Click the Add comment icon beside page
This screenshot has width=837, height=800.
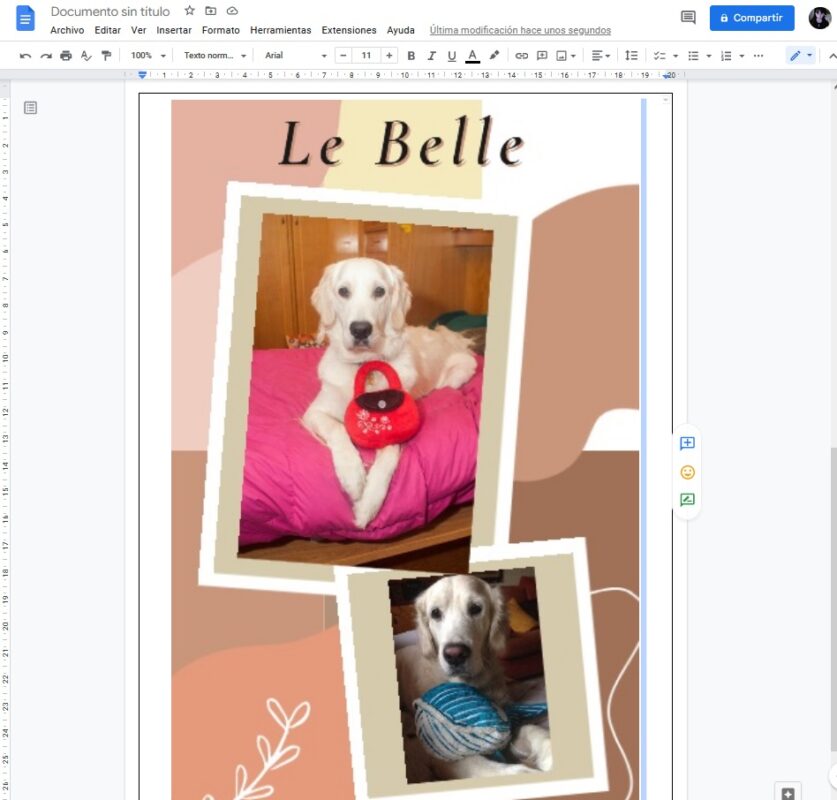tap(687, 443)
